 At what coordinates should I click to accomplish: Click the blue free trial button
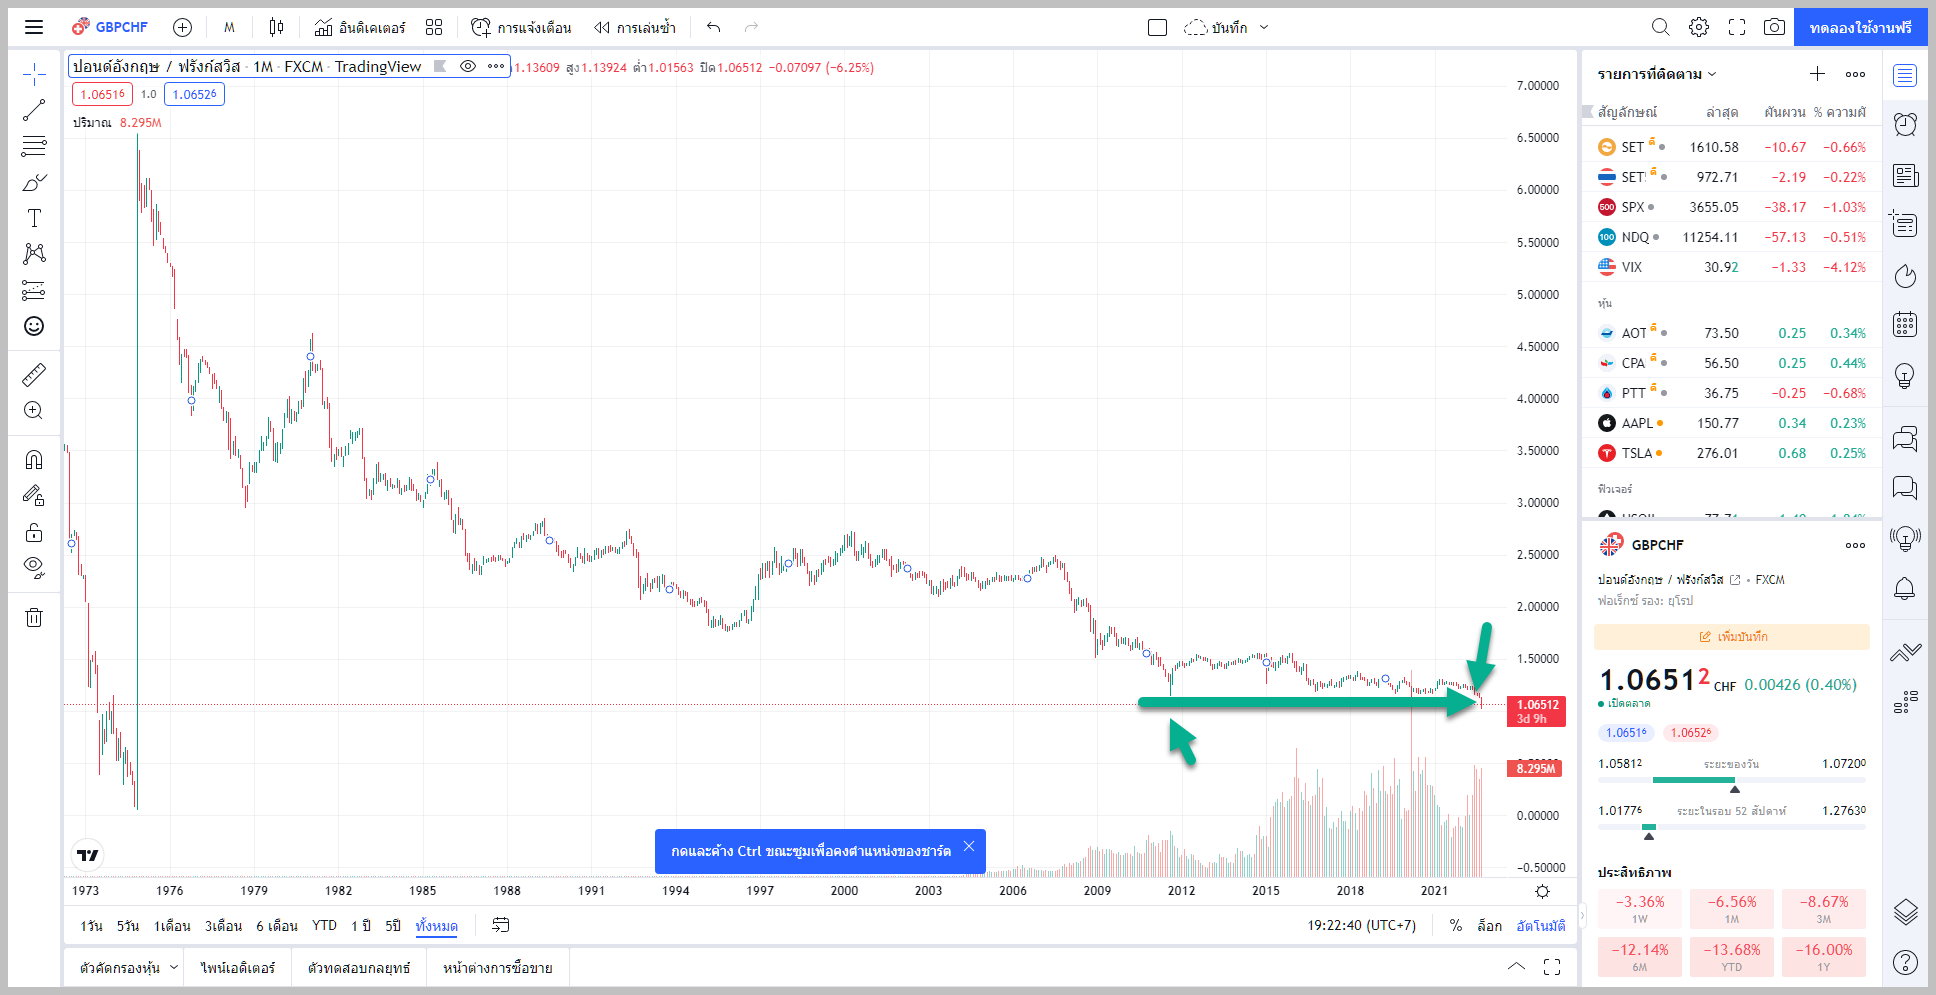coord(1860,27)
